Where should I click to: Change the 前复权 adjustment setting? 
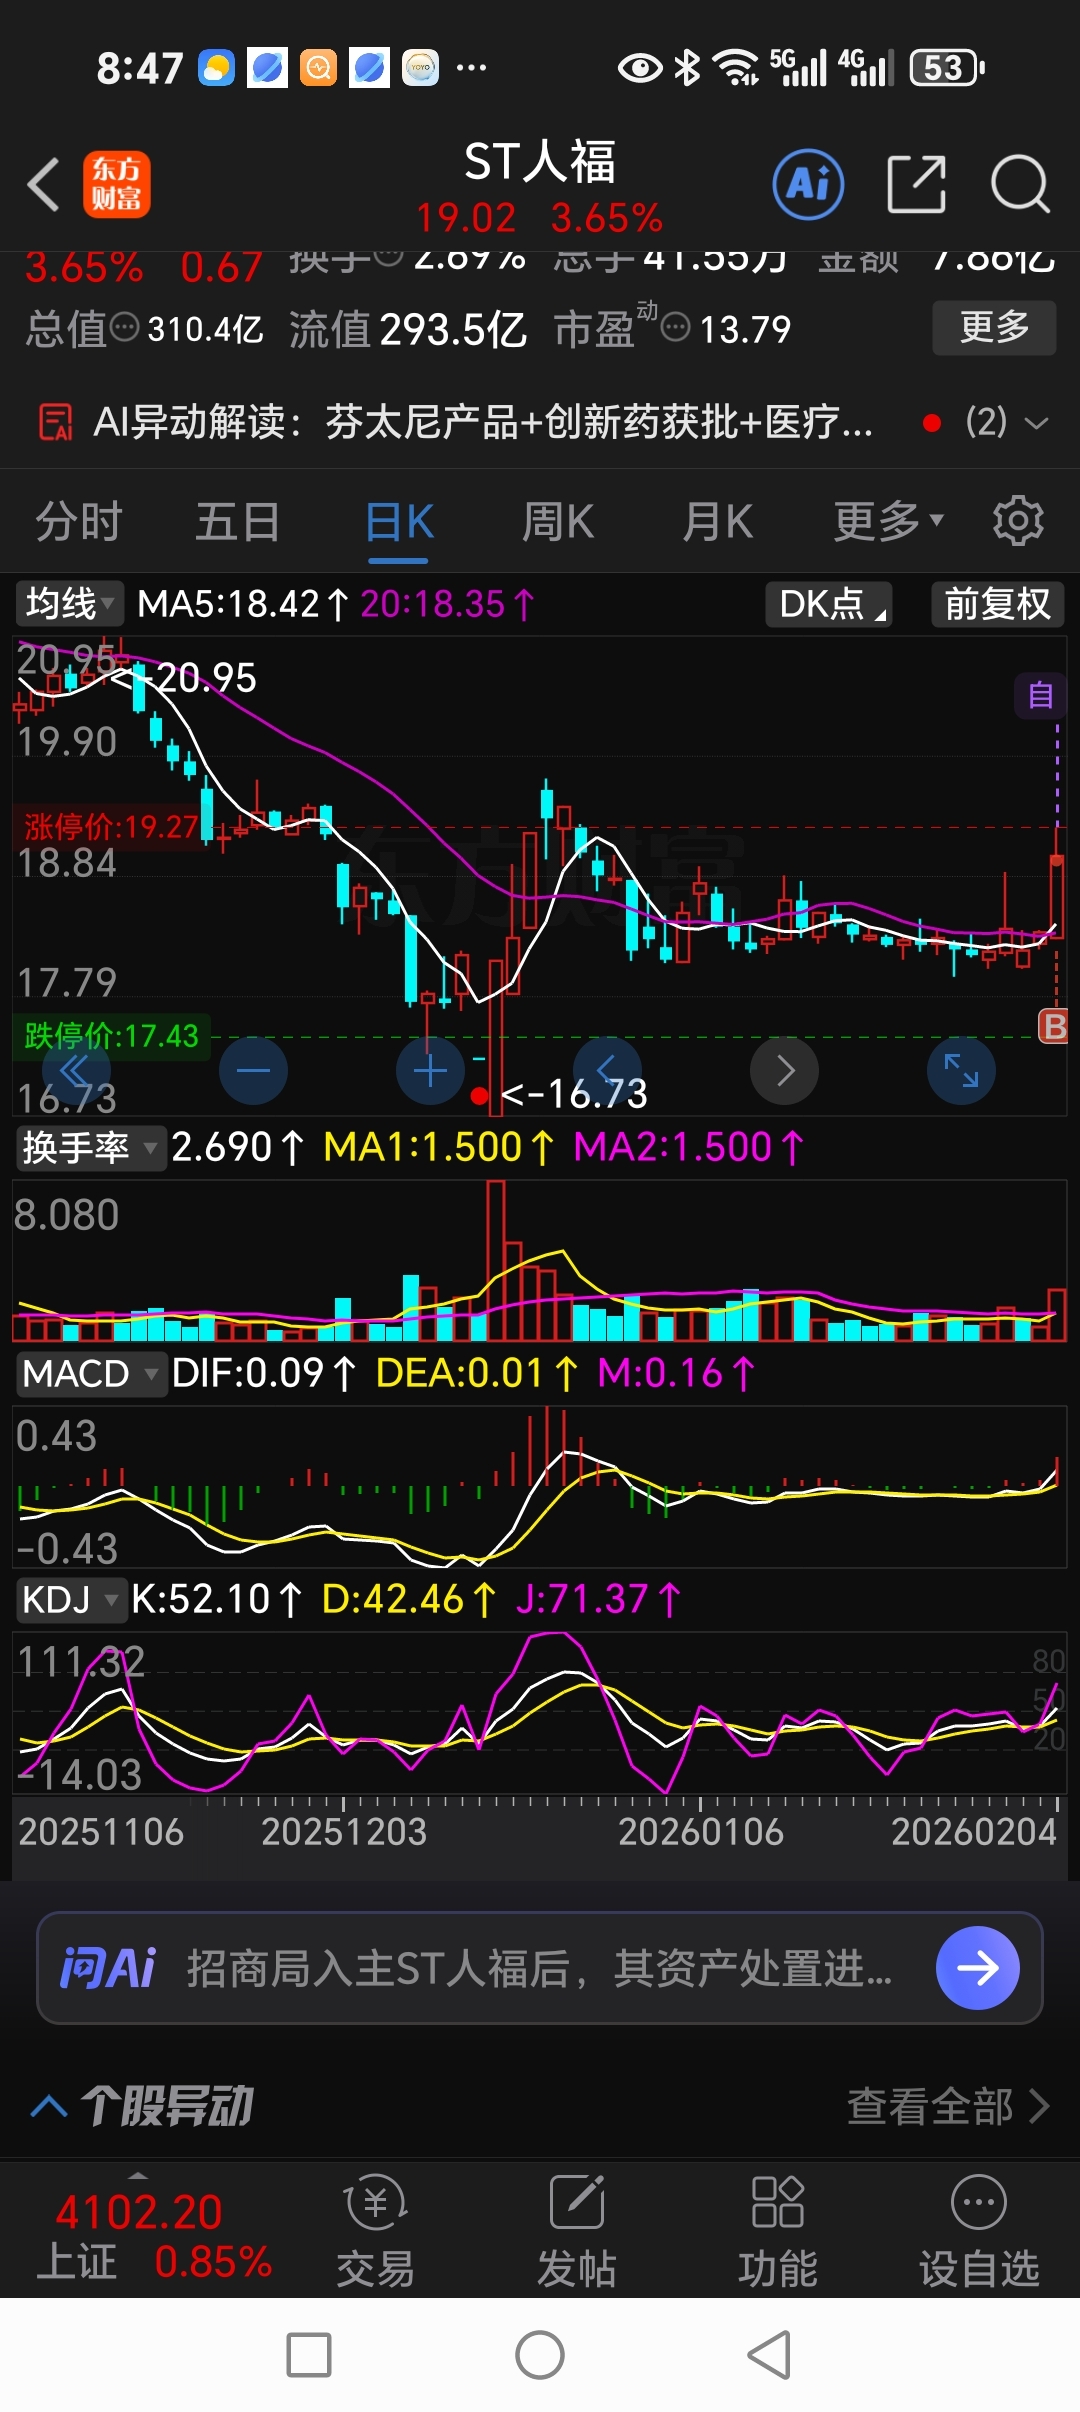click(998, 604)
